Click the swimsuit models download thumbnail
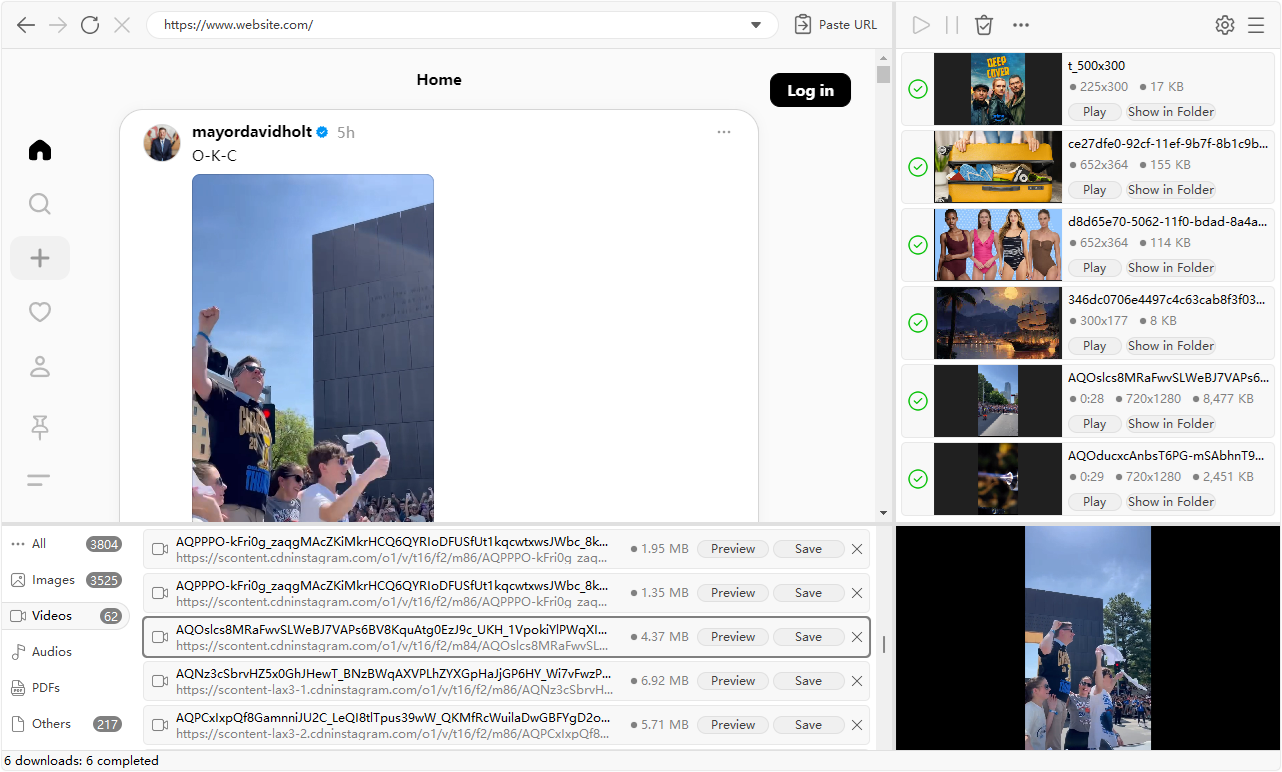 [997, 245]
